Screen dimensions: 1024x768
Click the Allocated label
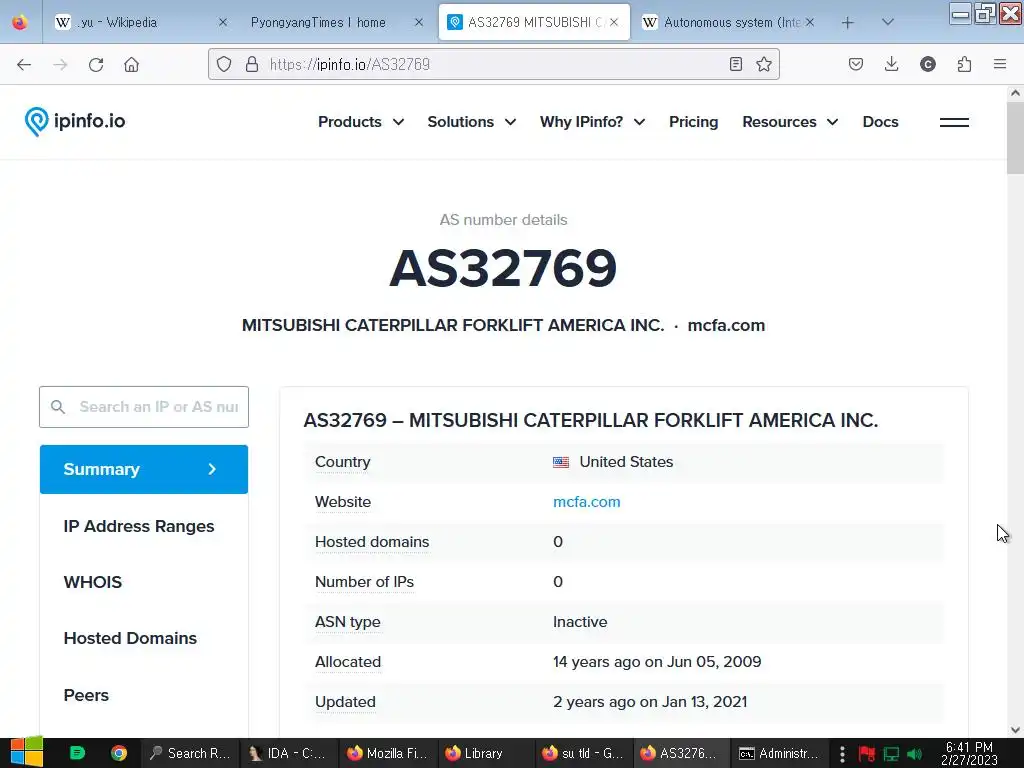pyautogui.click(x=348, y=662)
